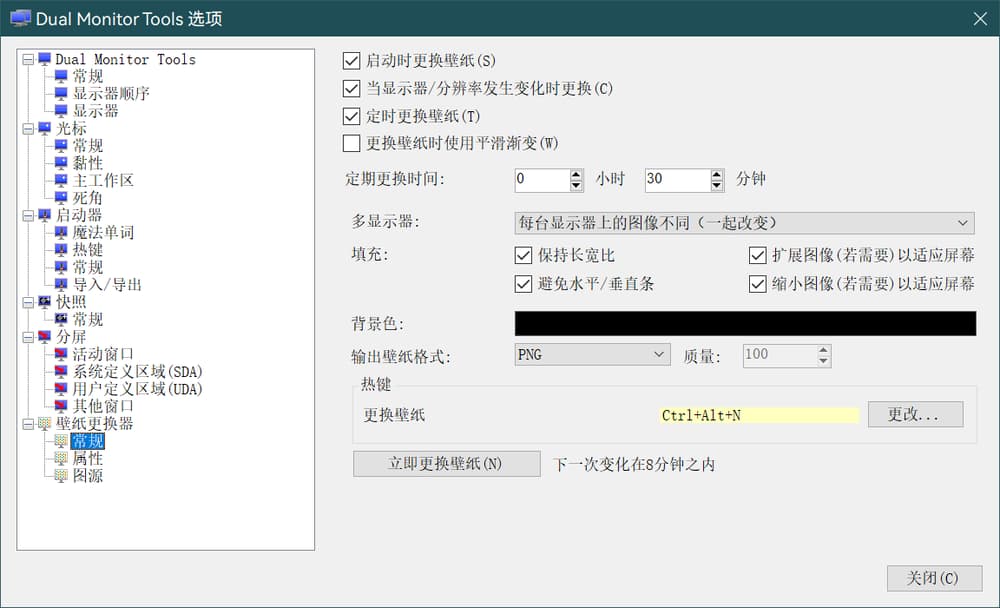Image resolution: width=1000 pixels, height=608 pixels.
Task: Click the icon next to 属性
Action: pyautogui.click(x=61, y=458)
